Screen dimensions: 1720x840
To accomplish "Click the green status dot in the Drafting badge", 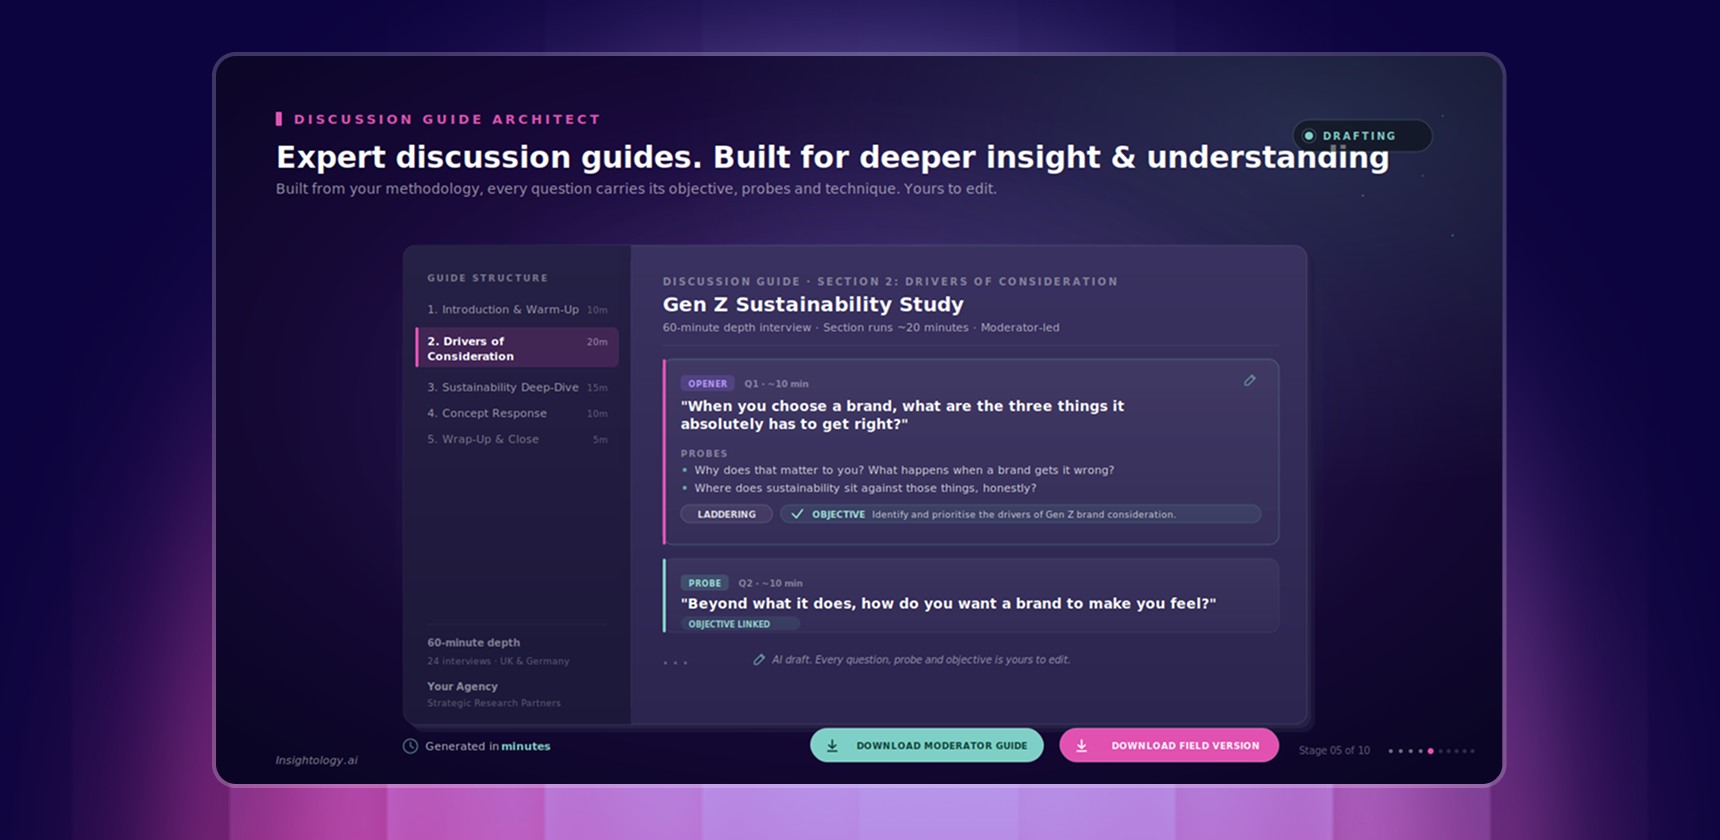I will [1309, 136].
